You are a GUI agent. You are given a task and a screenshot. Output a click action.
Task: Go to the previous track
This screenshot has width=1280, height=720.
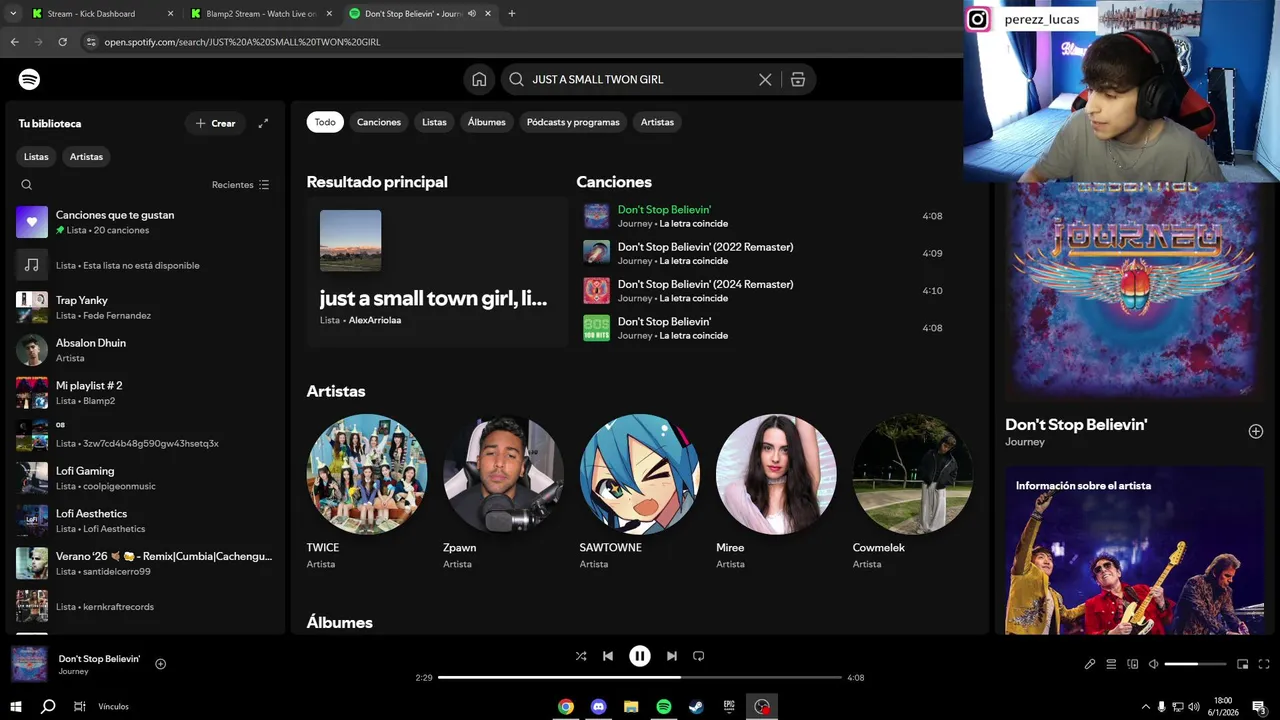[608, 656]
